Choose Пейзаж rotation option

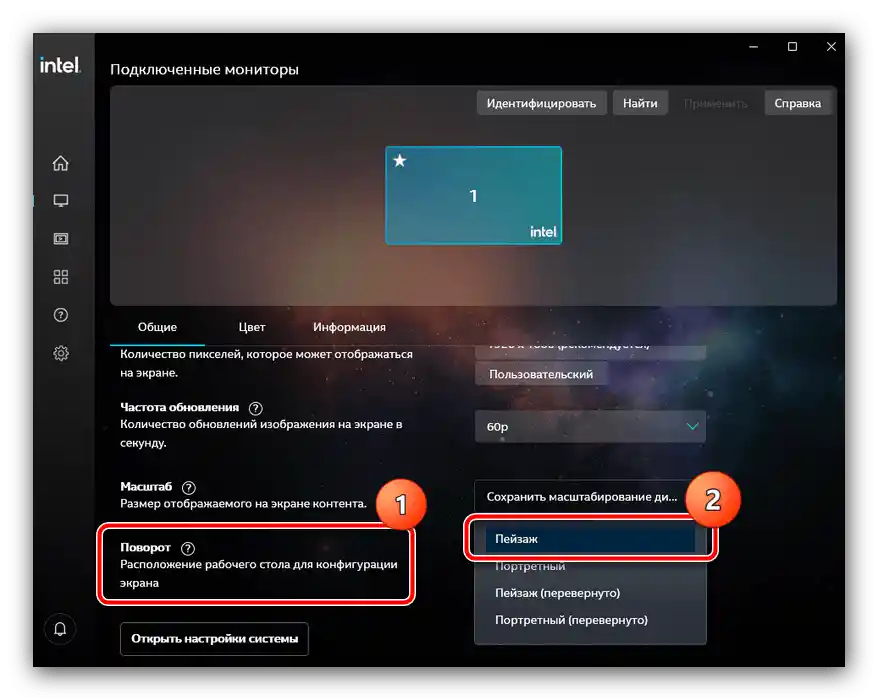pyautogui.click(x=590, y=539)
